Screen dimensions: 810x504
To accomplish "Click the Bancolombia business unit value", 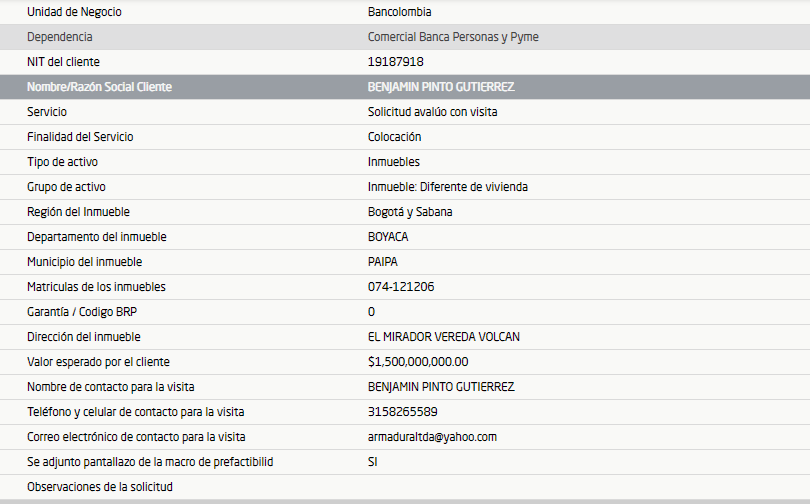I will point(401,12).
